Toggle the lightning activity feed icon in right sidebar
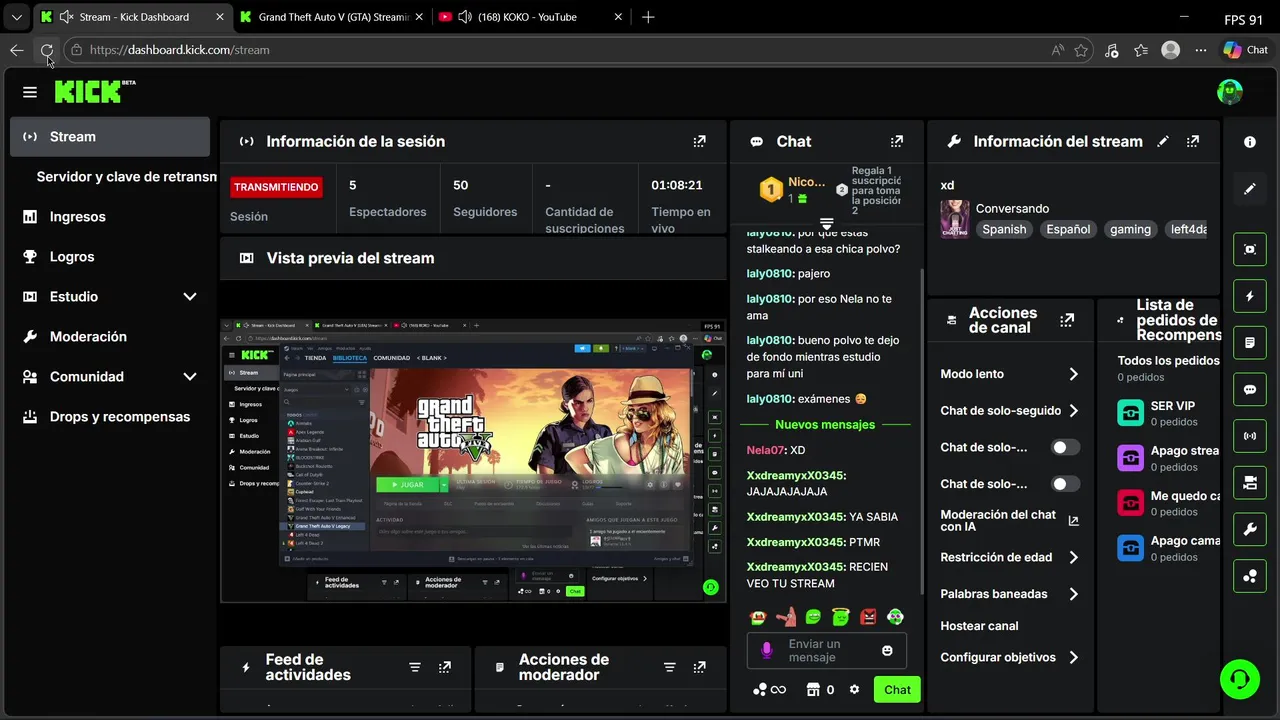Image resolution: width=1280 pixels, height=720 pixels. (x=1250, y=297)
